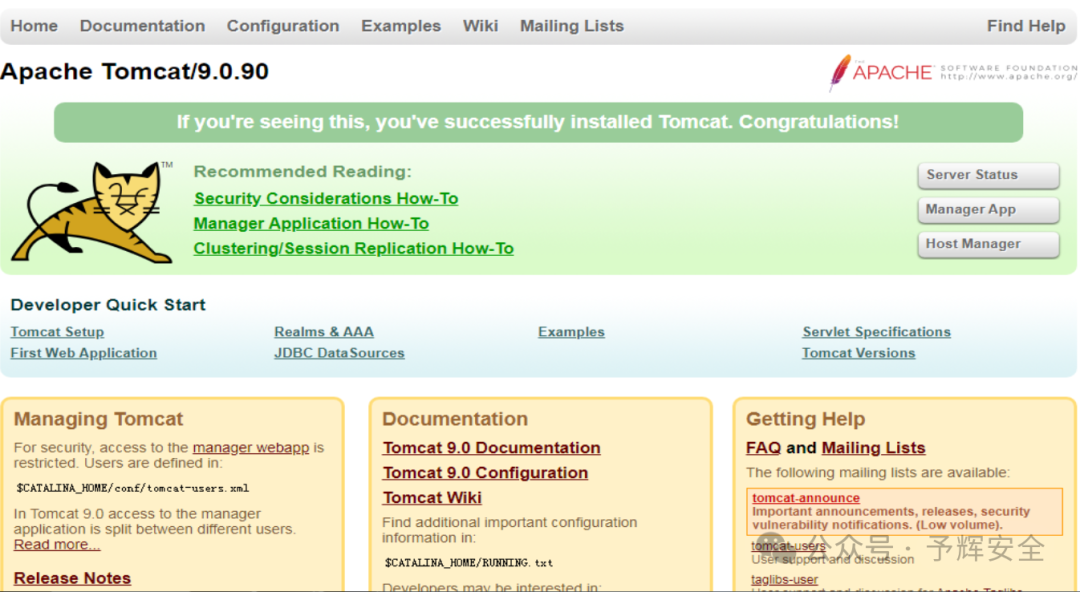This screenshot has height=592, width=1080.
Task: Open Tomcat 9.0 Documentation link
Action: point(491,448)
